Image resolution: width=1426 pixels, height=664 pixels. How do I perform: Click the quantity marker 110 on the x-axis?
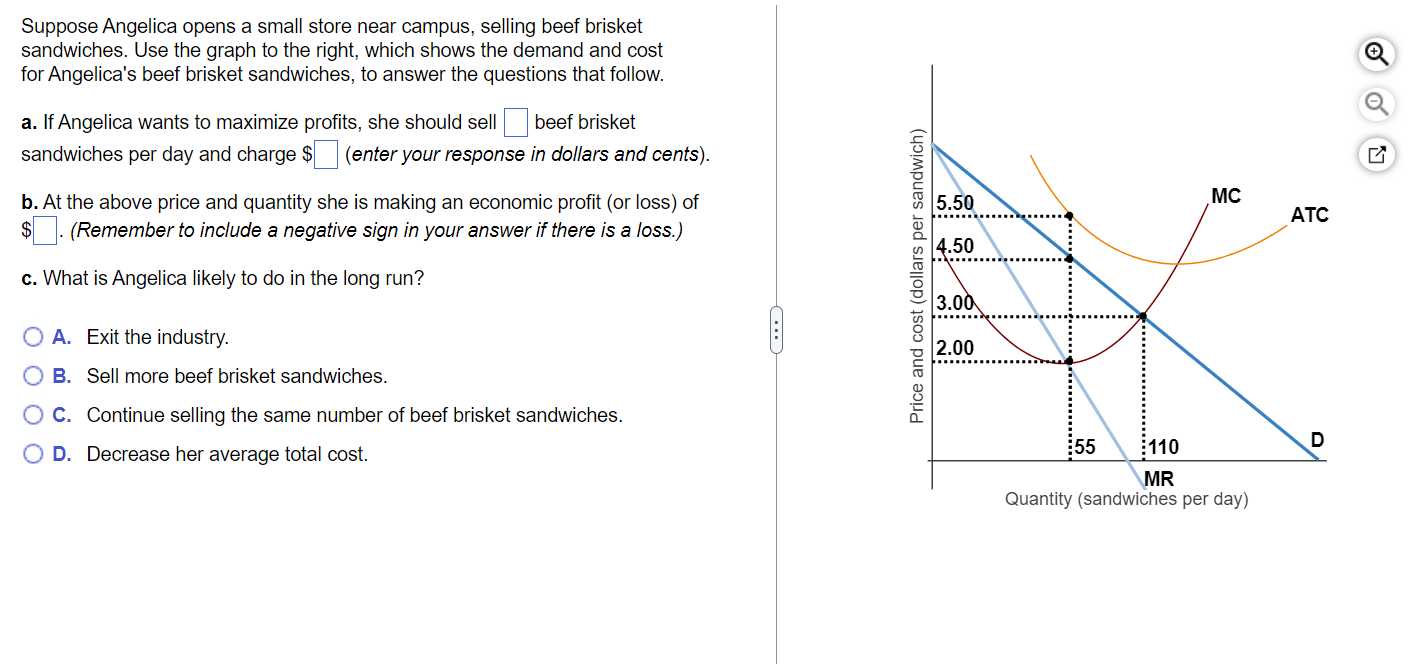point(1162,447)
